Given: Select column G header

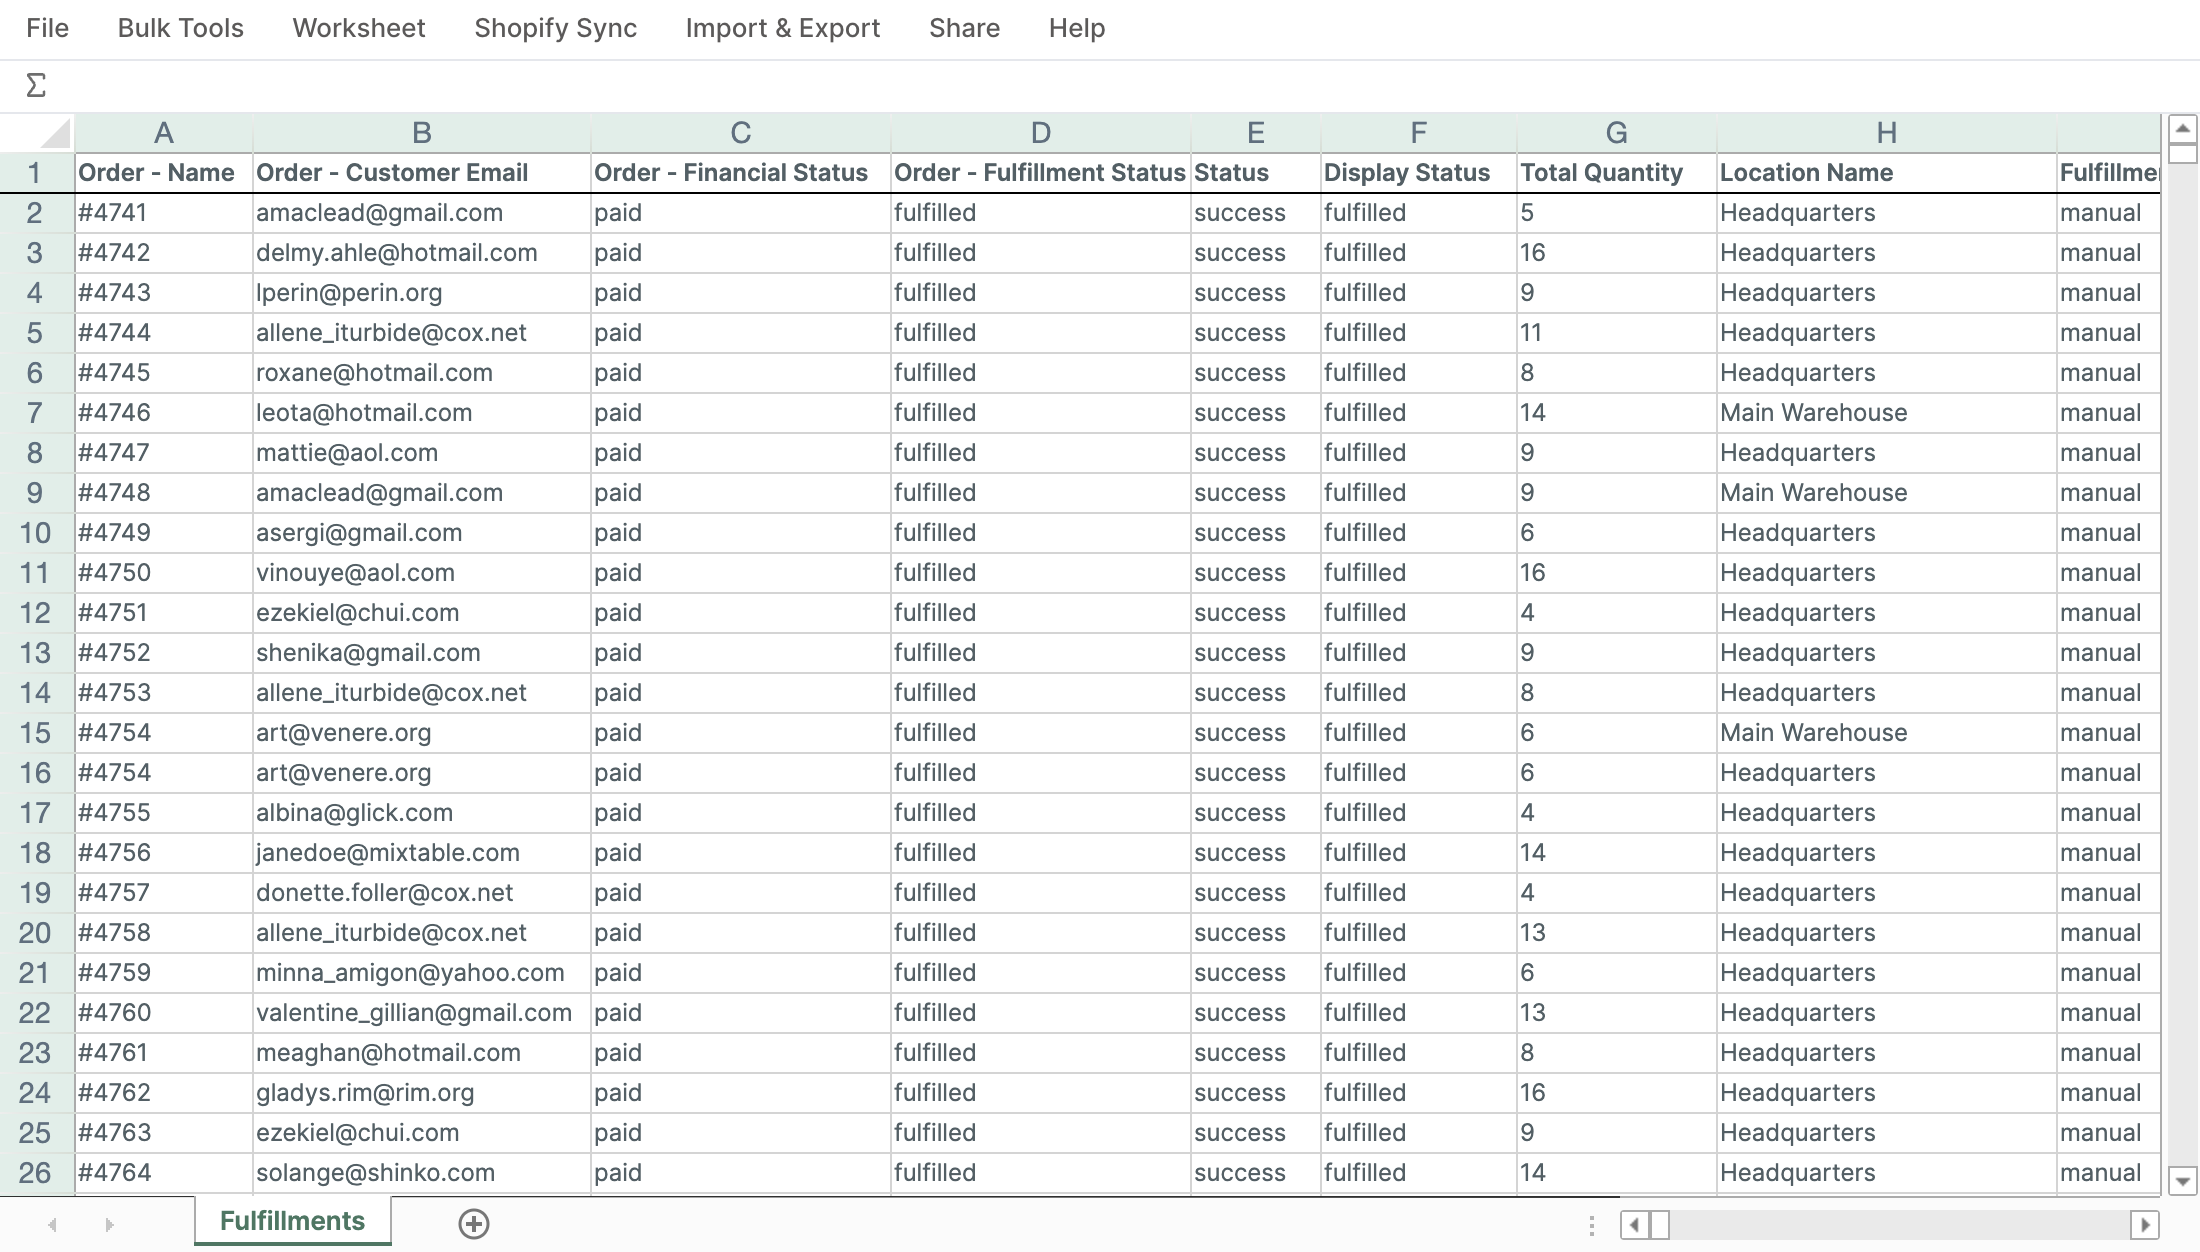Looking at the screenshot, I should [1617, 133].
